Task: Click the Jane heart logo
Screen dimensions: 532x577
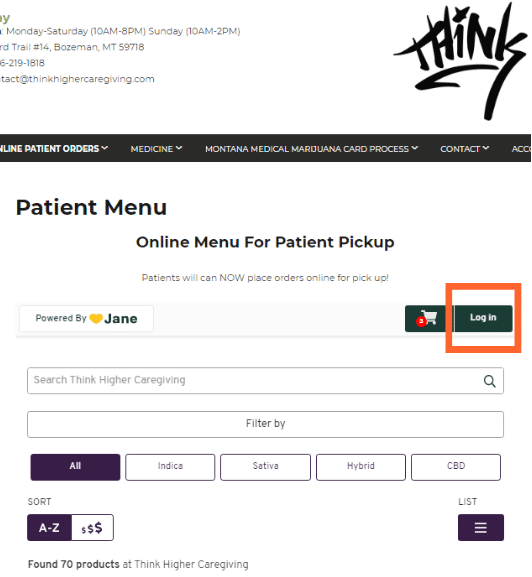Action: 96,319
